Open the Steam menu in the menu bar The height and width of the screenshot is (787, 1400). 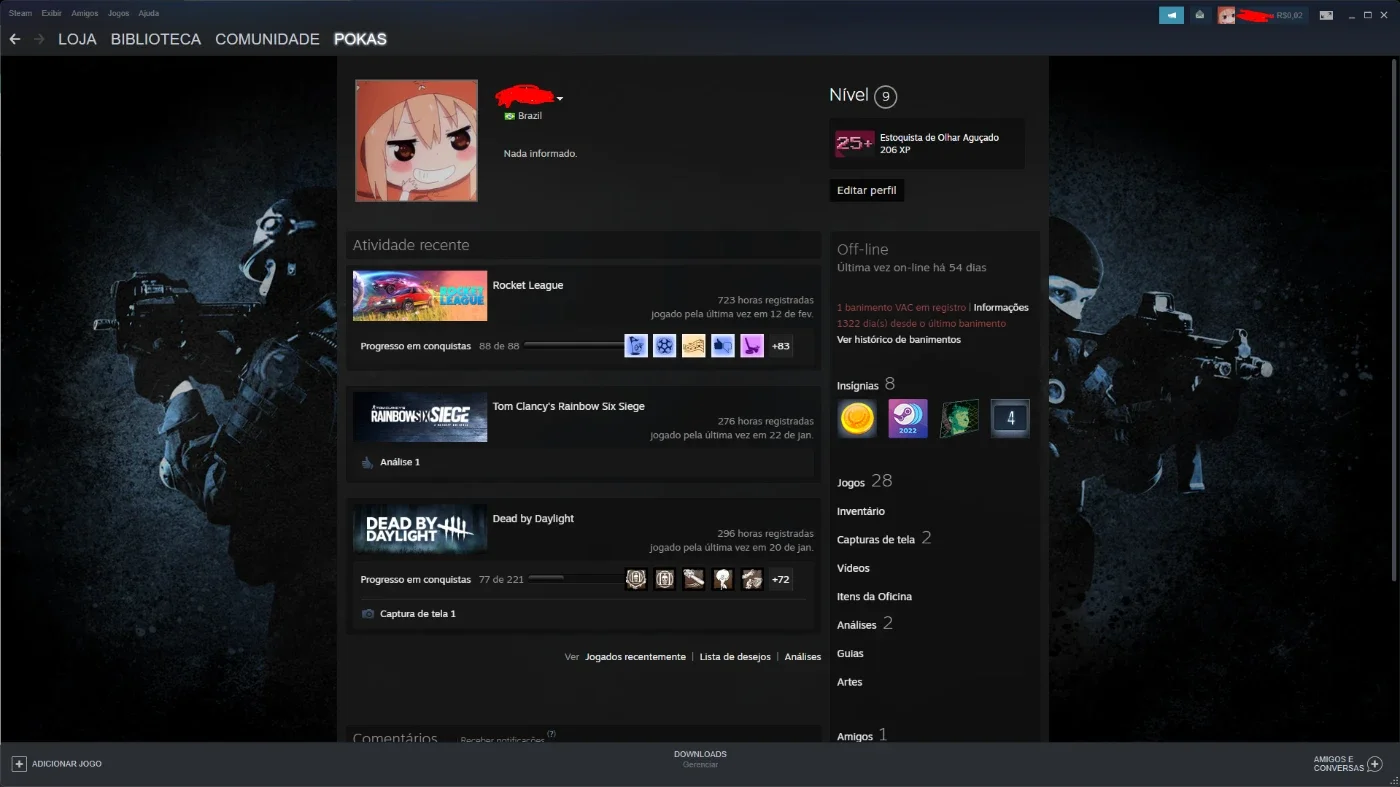coord(20,14)
